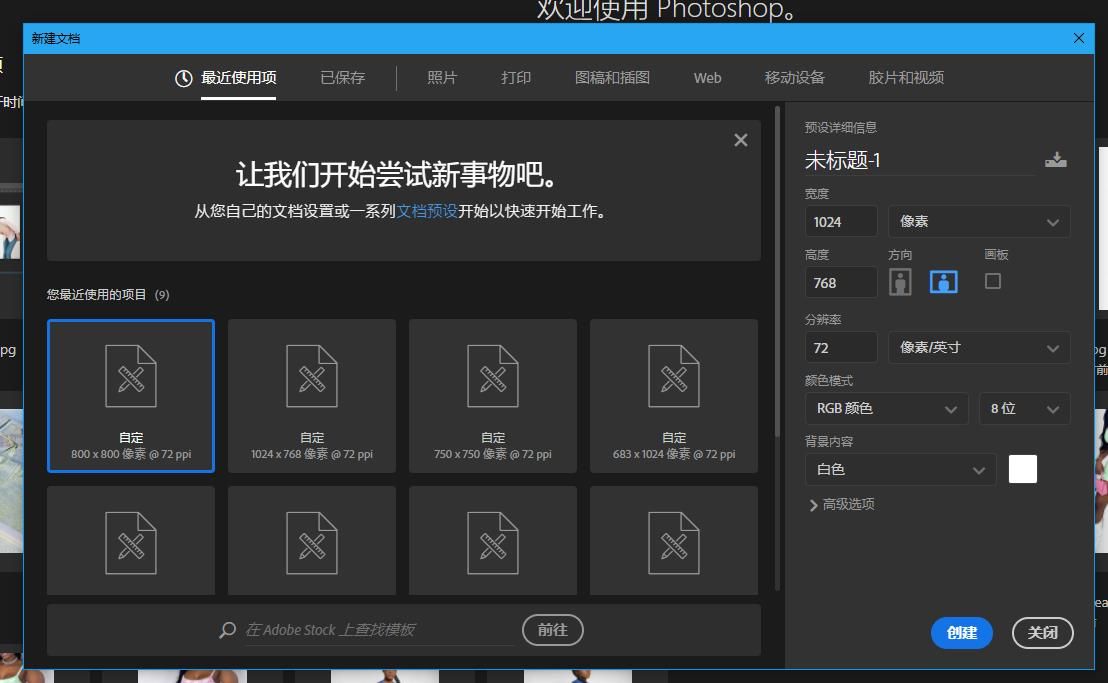Switch to the 胶片和视频 tab
Screen dimensions: 1108x683
[904, 77]
